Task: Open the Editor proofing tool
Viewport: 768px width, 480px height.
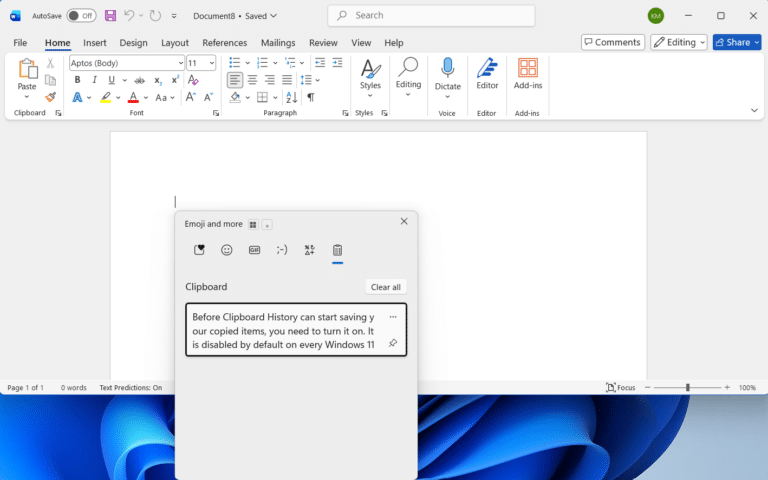Action: click(x=487, y=73)
